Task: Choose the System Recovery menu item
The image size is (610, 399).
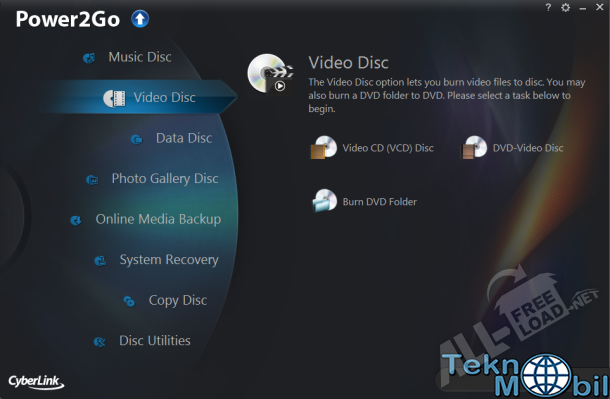Action: pos(169,260)
